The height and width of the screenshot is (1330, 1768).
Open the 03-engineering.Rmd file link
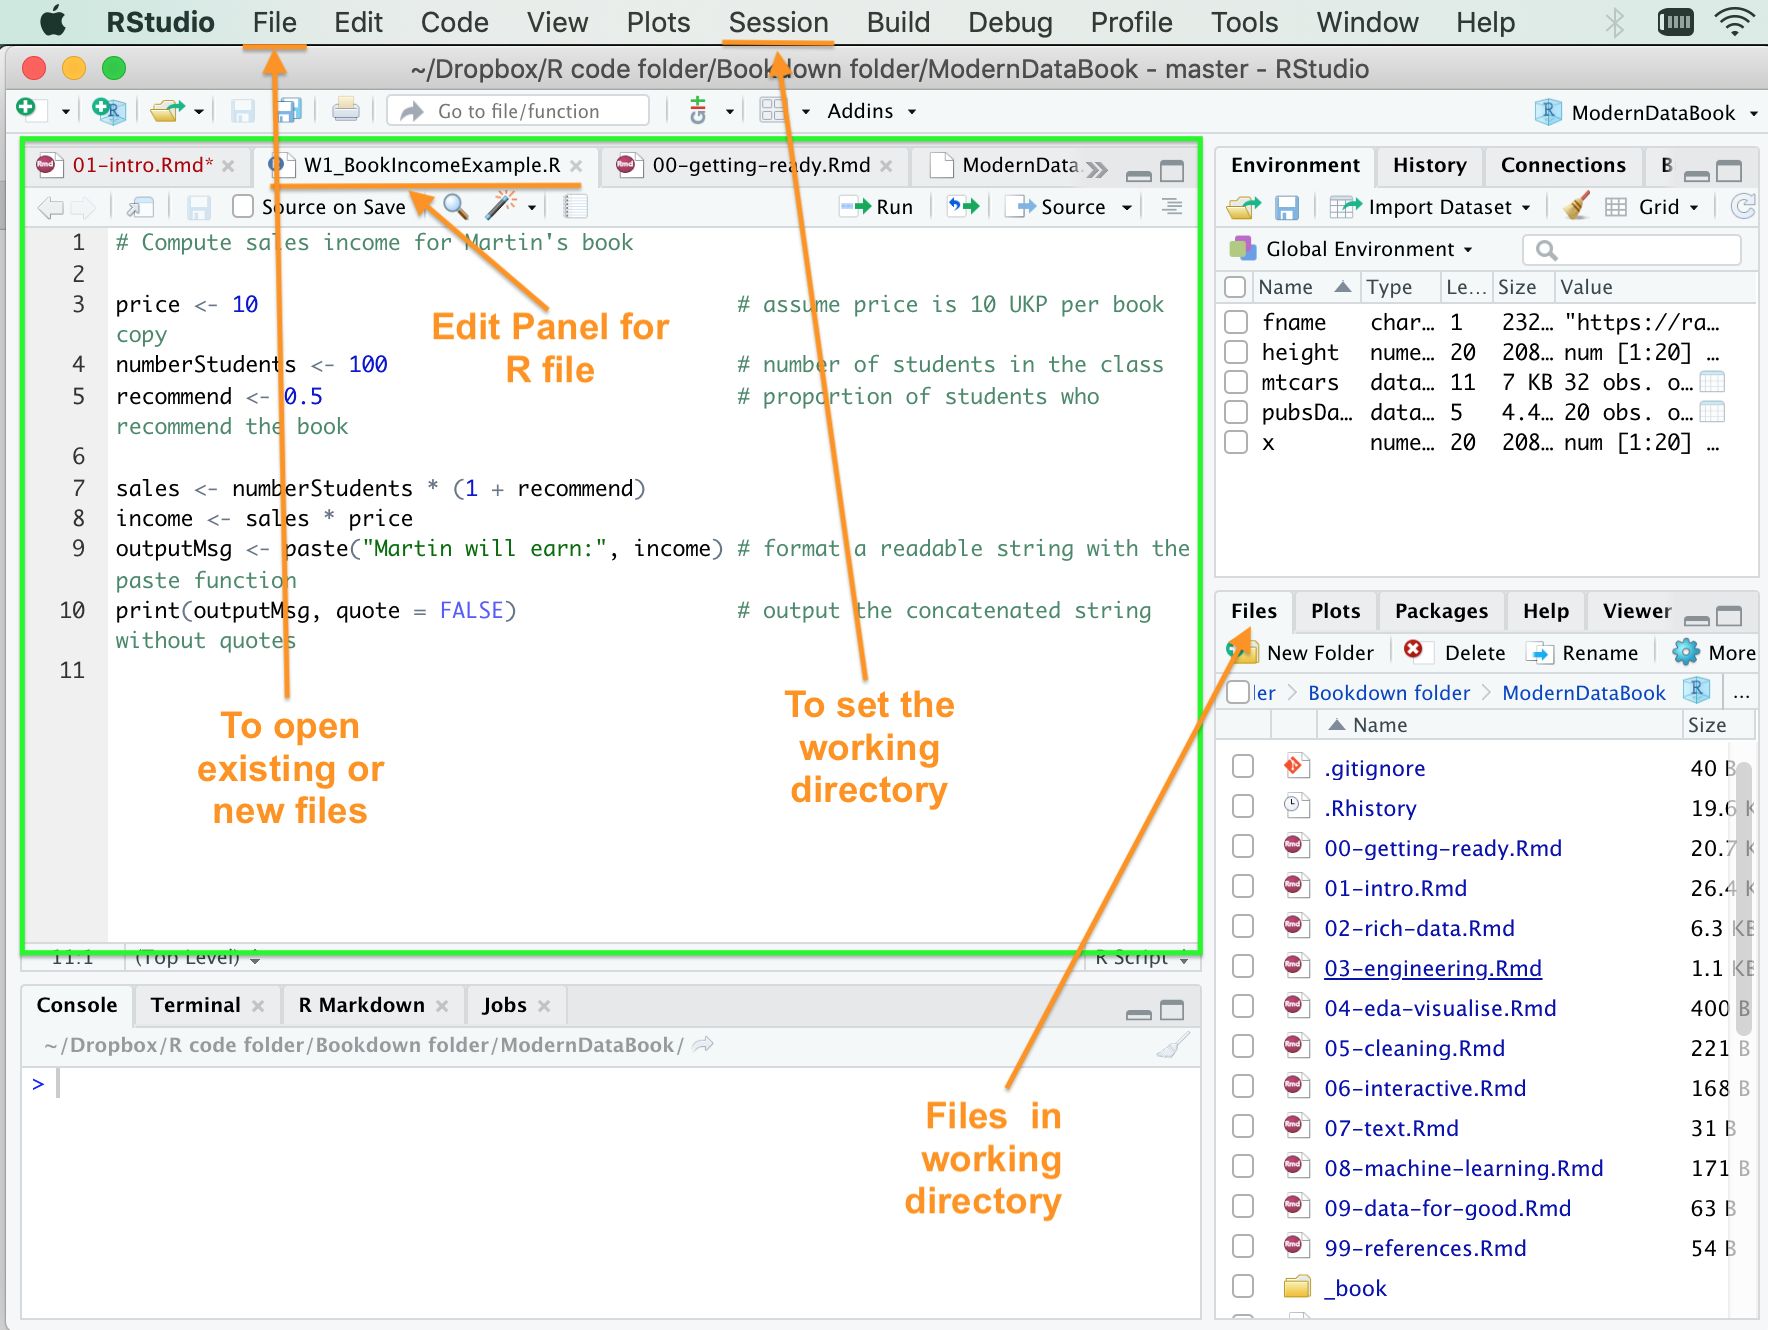coord(1432,968)
